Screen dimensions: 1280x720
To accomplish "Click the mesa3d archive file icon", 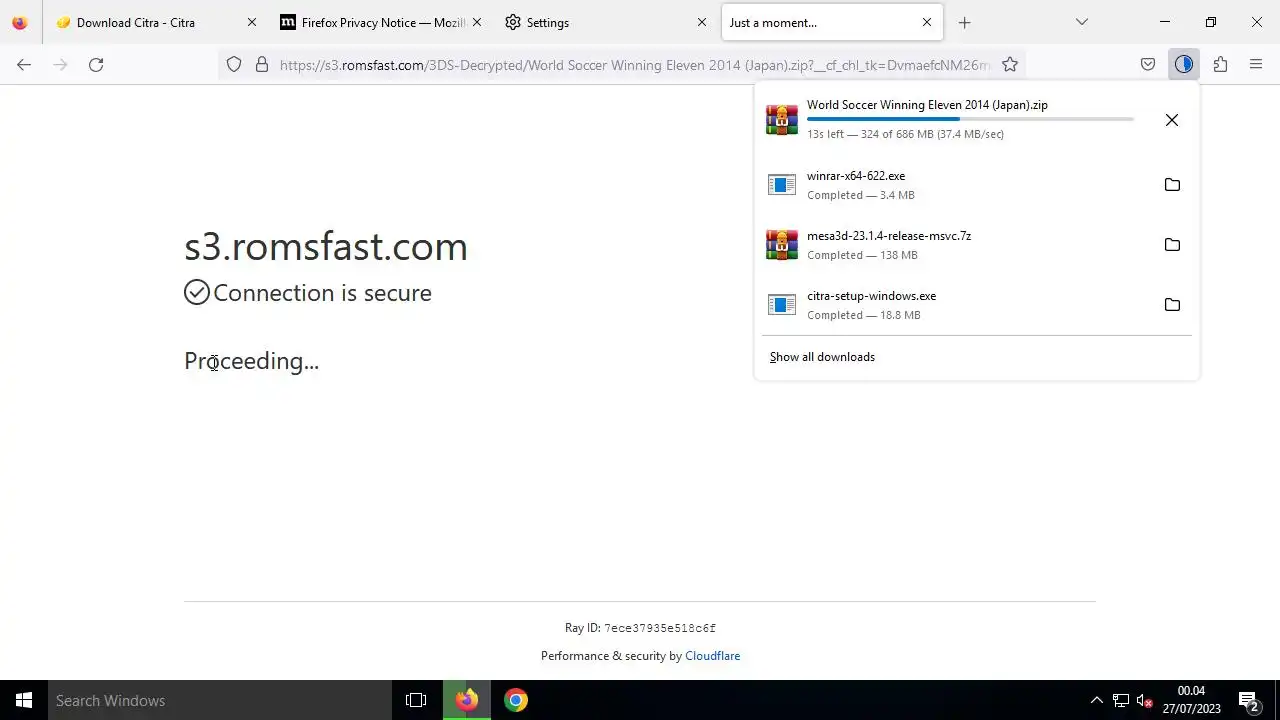I will [x=782, y=245].
